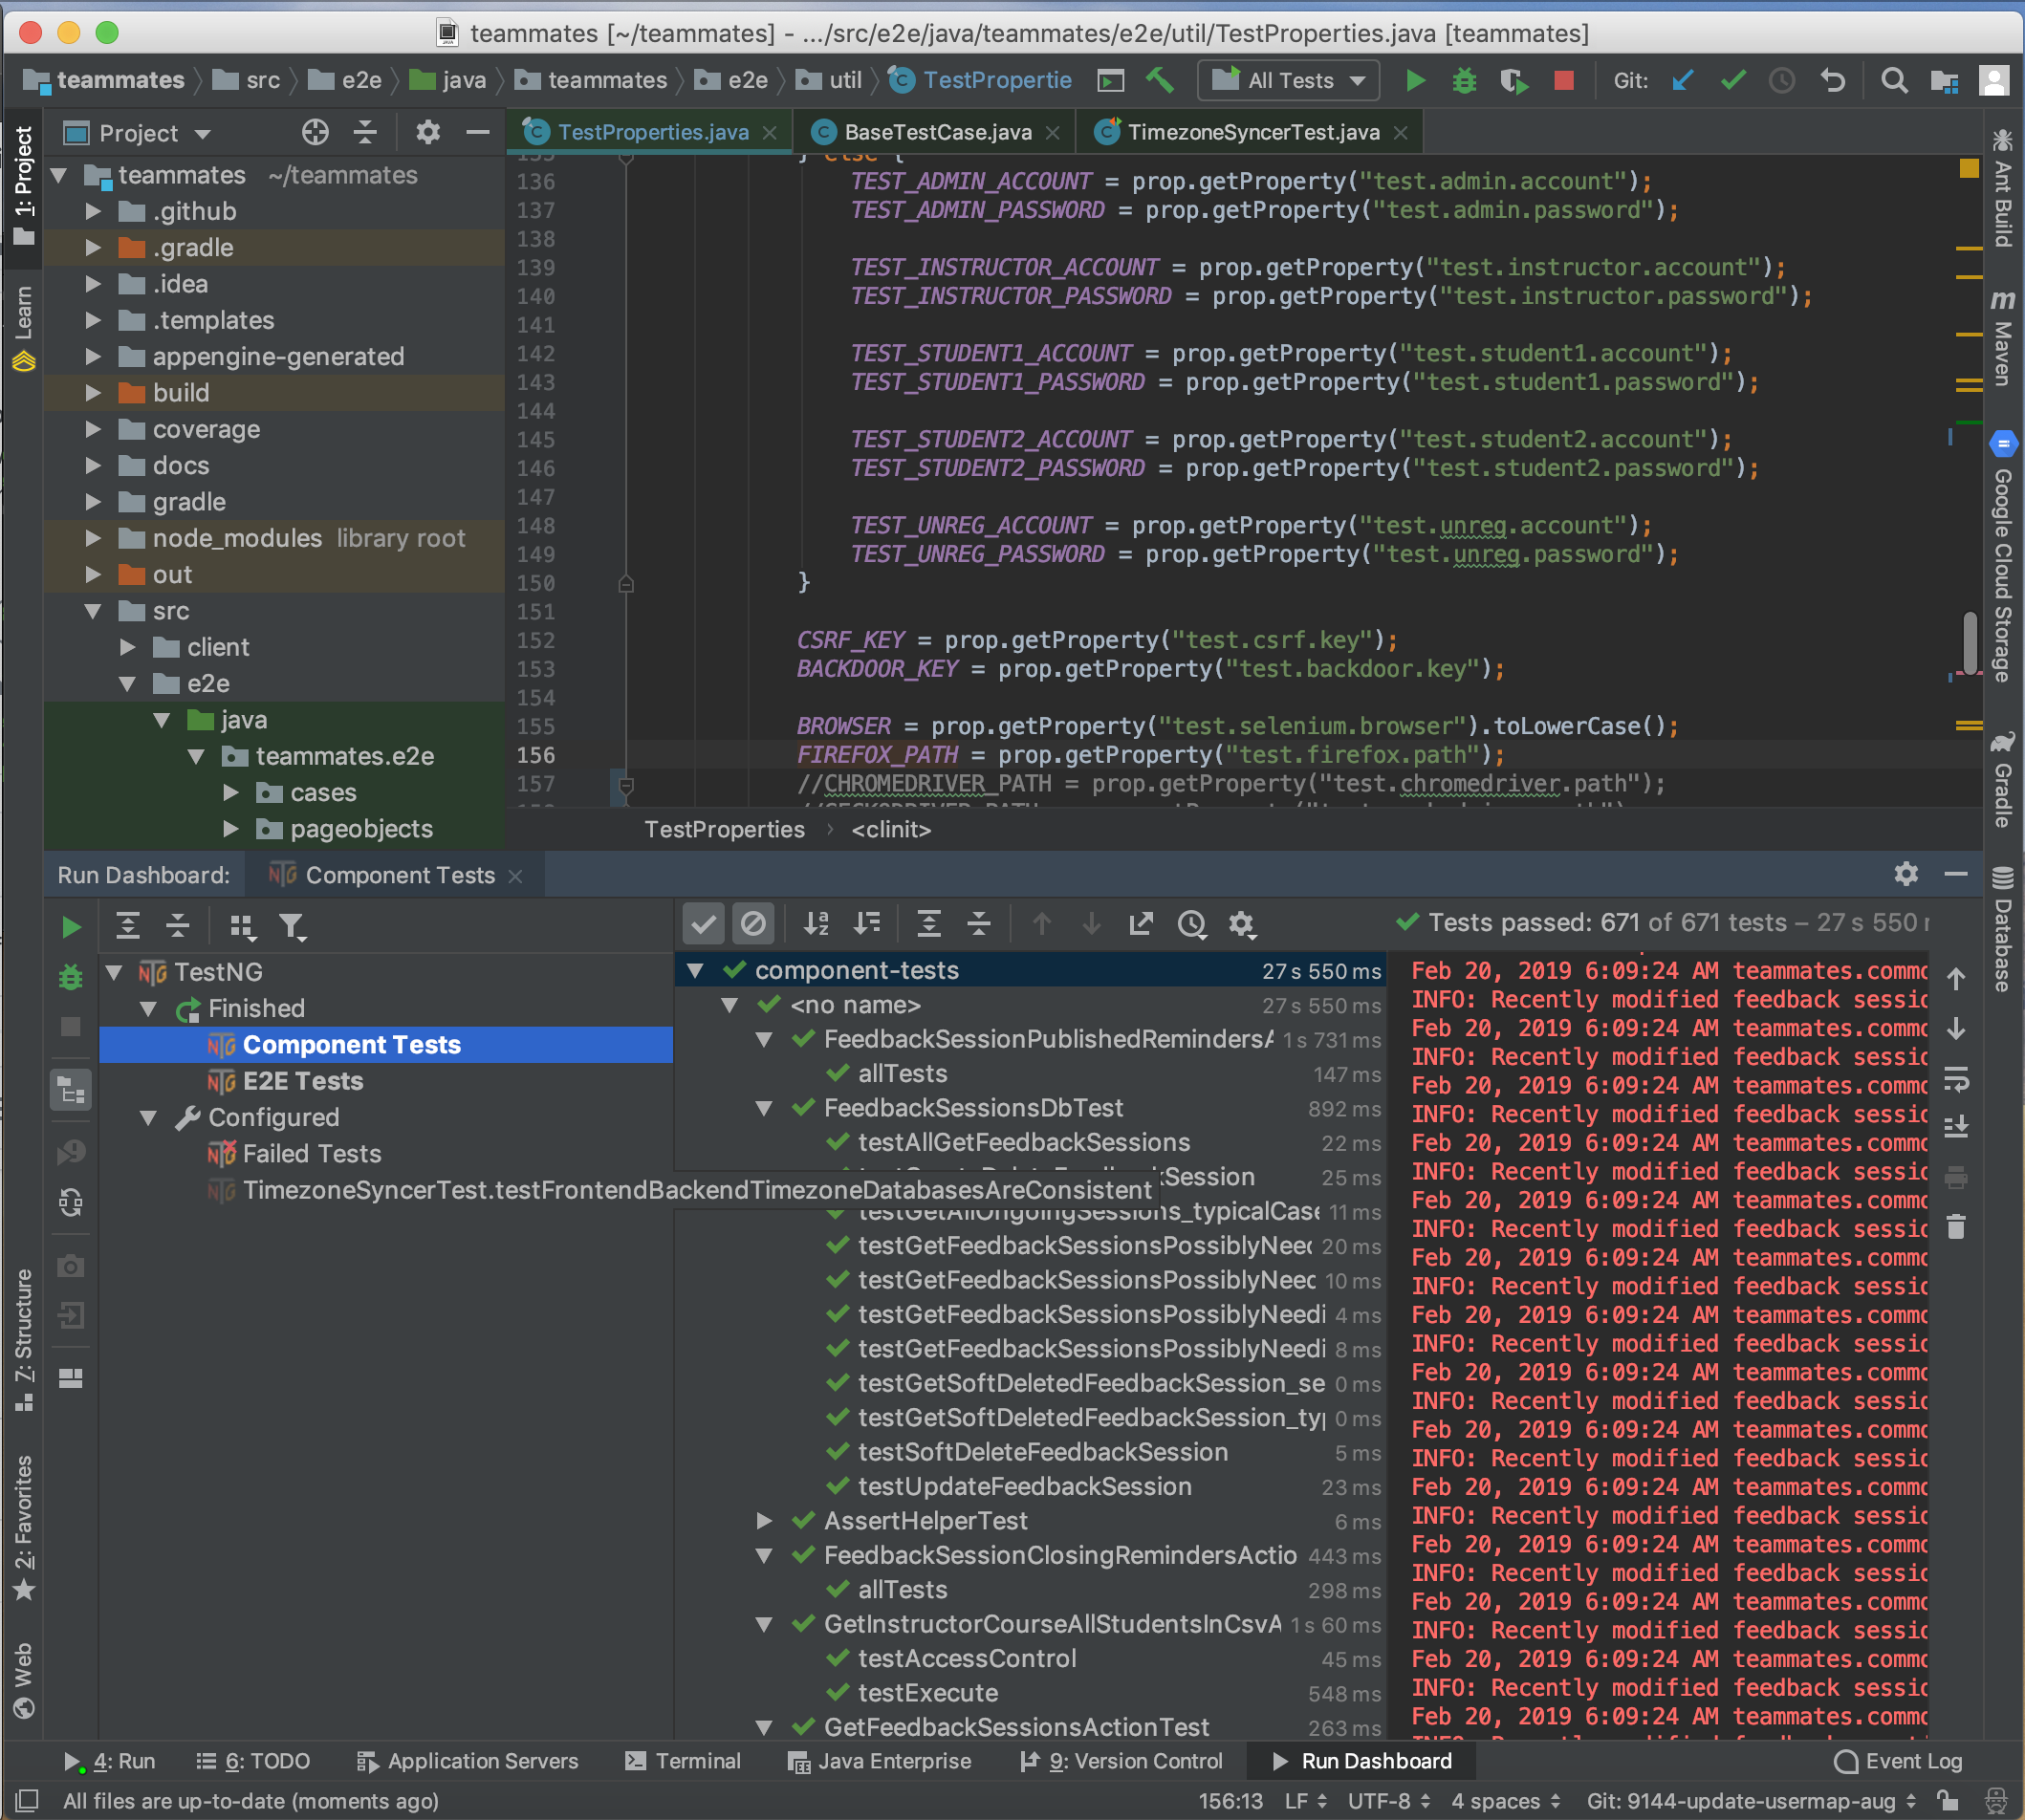Click the Git branch 9144-update-usermap-aug widget
The width and height of the screenshot is (2025, 1820).
[x=1753, y=1801]
